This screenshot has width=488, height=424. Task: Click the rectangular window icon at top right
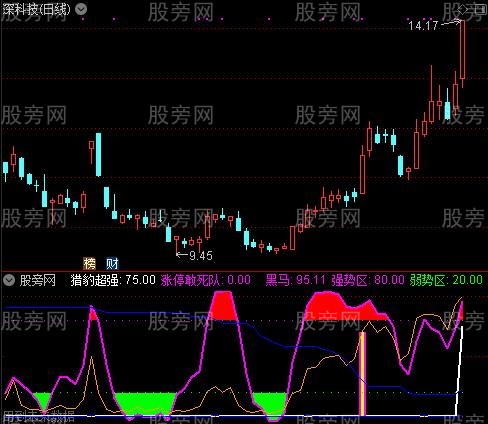tap(480, 9)
